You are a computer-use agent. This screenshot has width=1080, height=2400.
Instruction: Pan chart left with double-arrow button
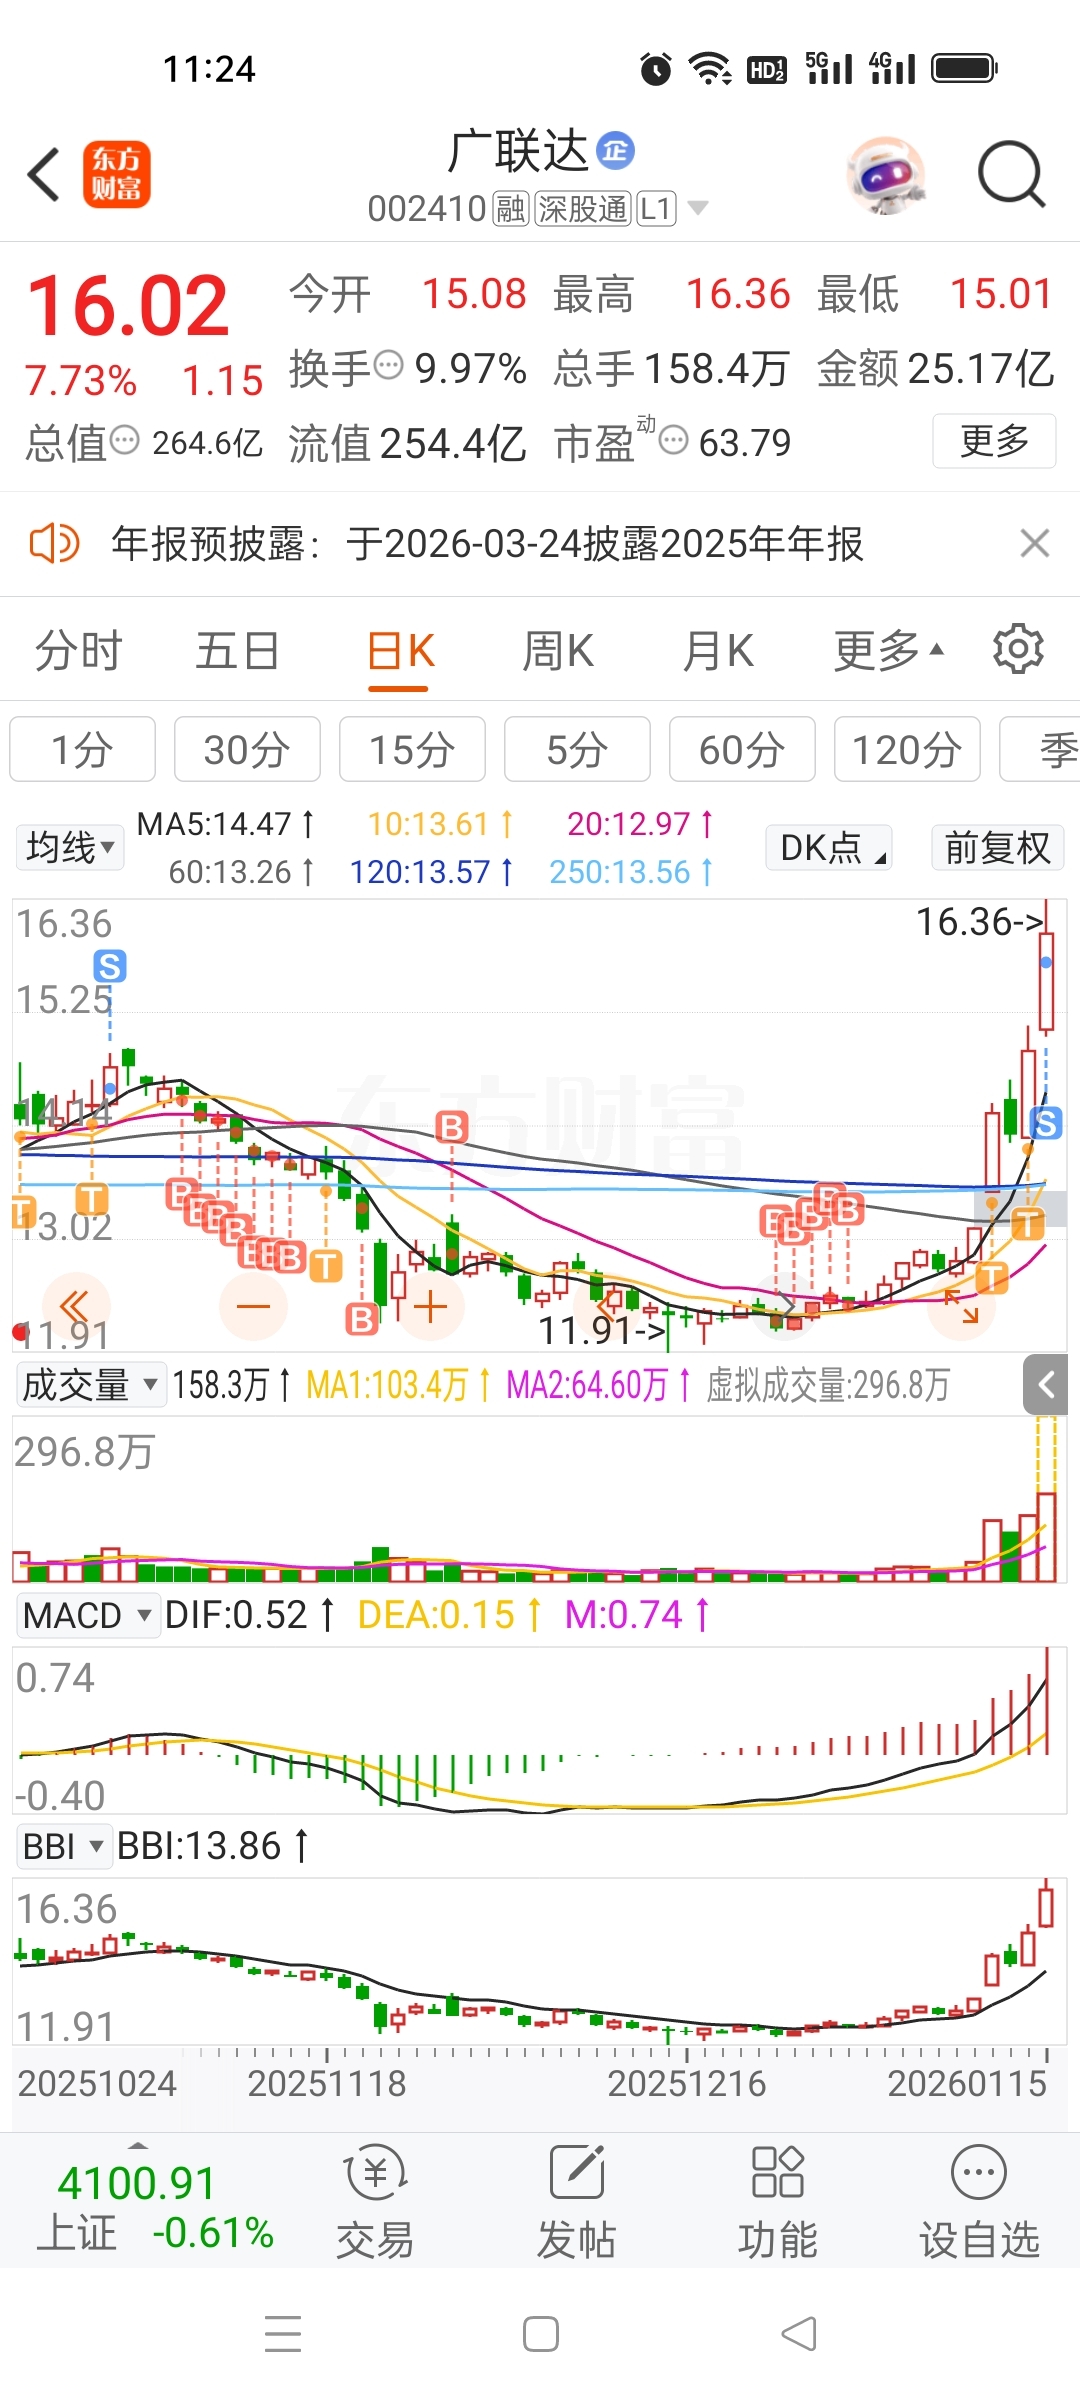75,1306
